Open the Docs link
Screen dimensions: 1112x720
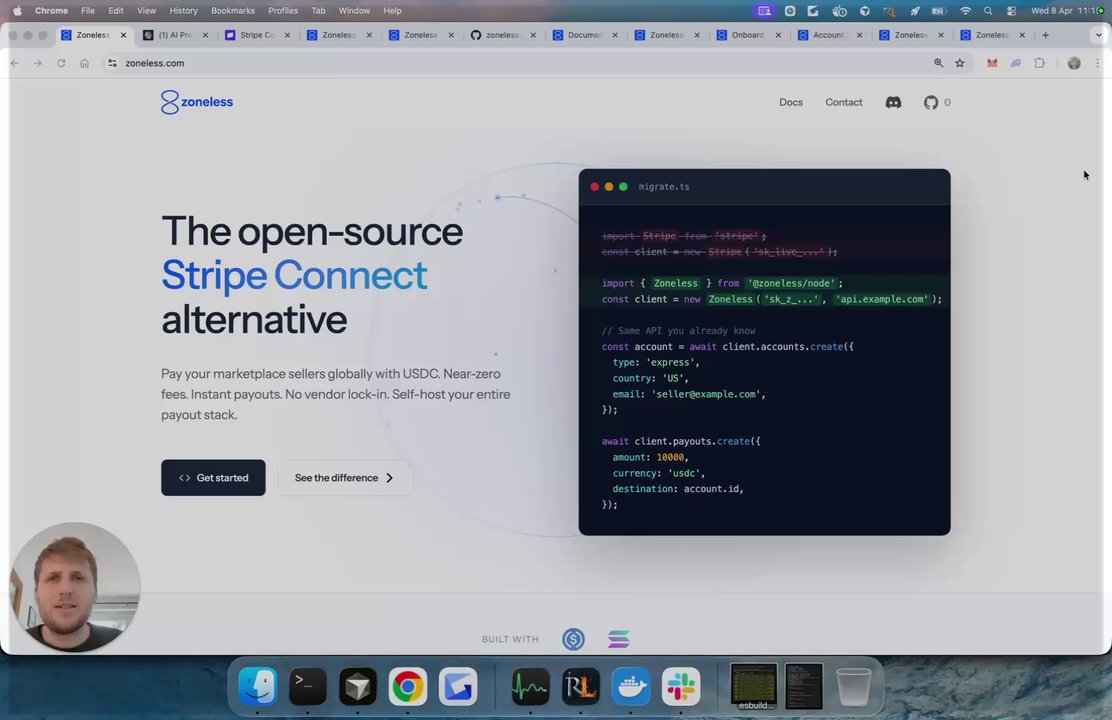791,102
